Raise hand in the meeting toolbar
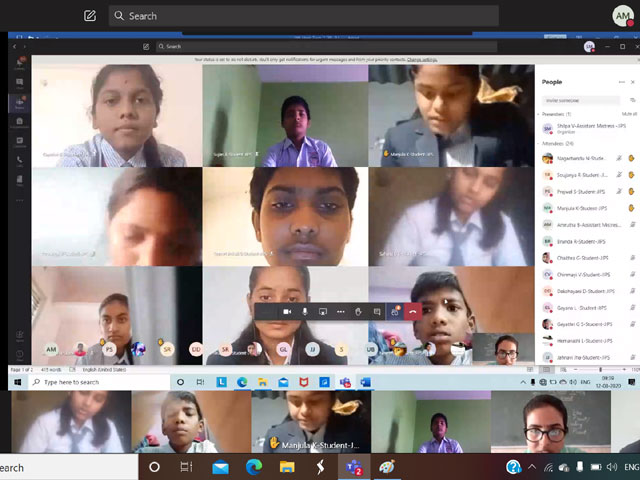Viewport: 640px width, 480px height. (x=359, y=312)
